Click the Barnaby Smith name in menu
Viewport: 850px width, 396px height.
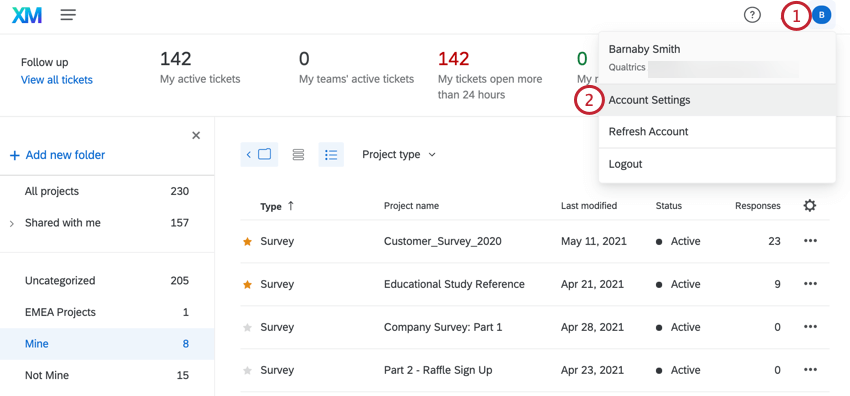pyautogui.click(x=644, y=49)
